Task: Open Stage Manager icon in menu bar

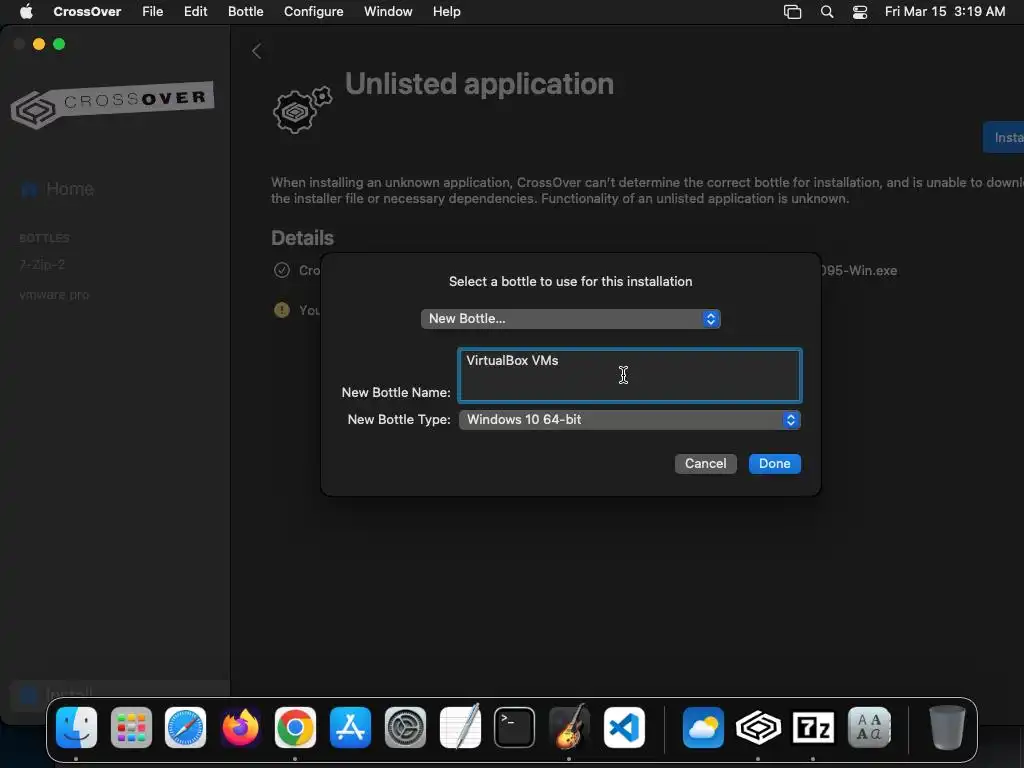Action: pos(792,12)
